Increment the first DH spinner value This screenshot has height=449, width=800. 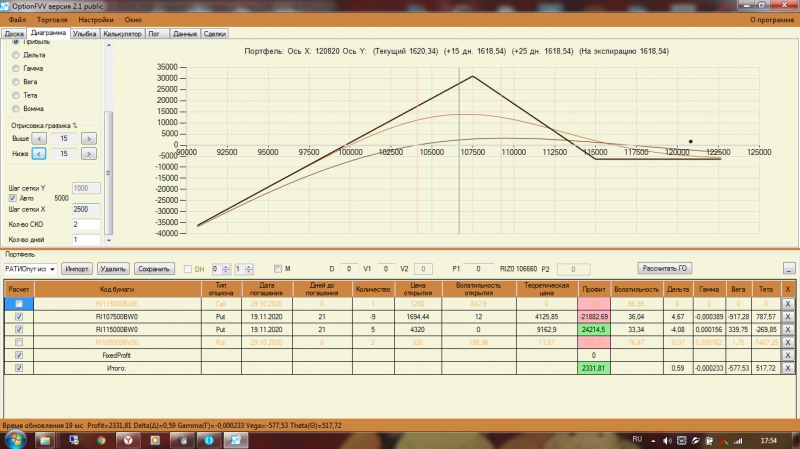(226, 266)
